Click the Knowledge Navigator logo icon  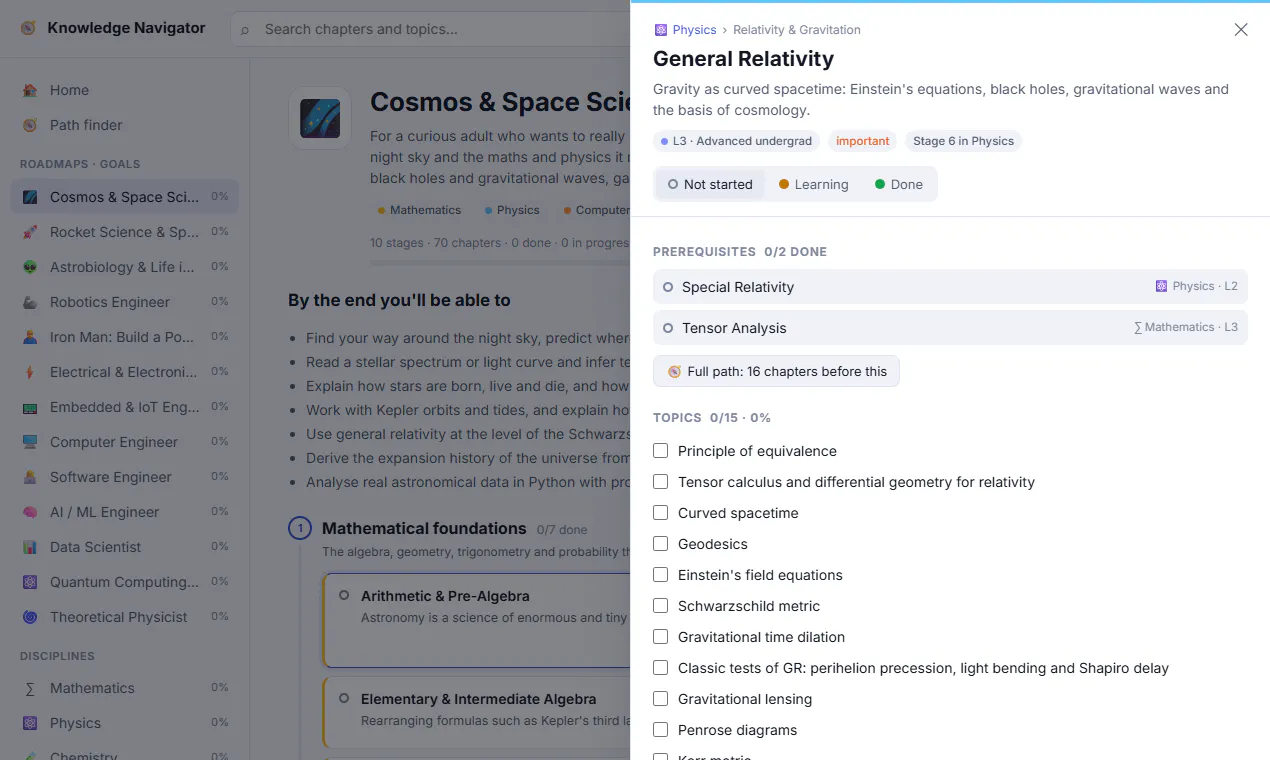29,28
